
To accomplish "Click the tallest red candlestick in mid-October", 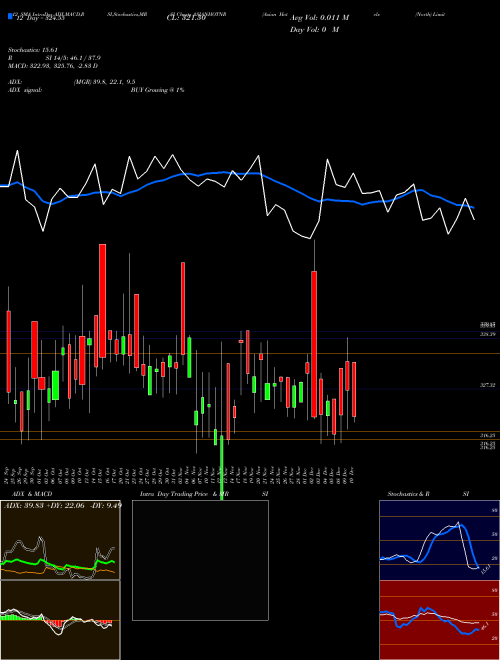I will (x=102, y=301).
